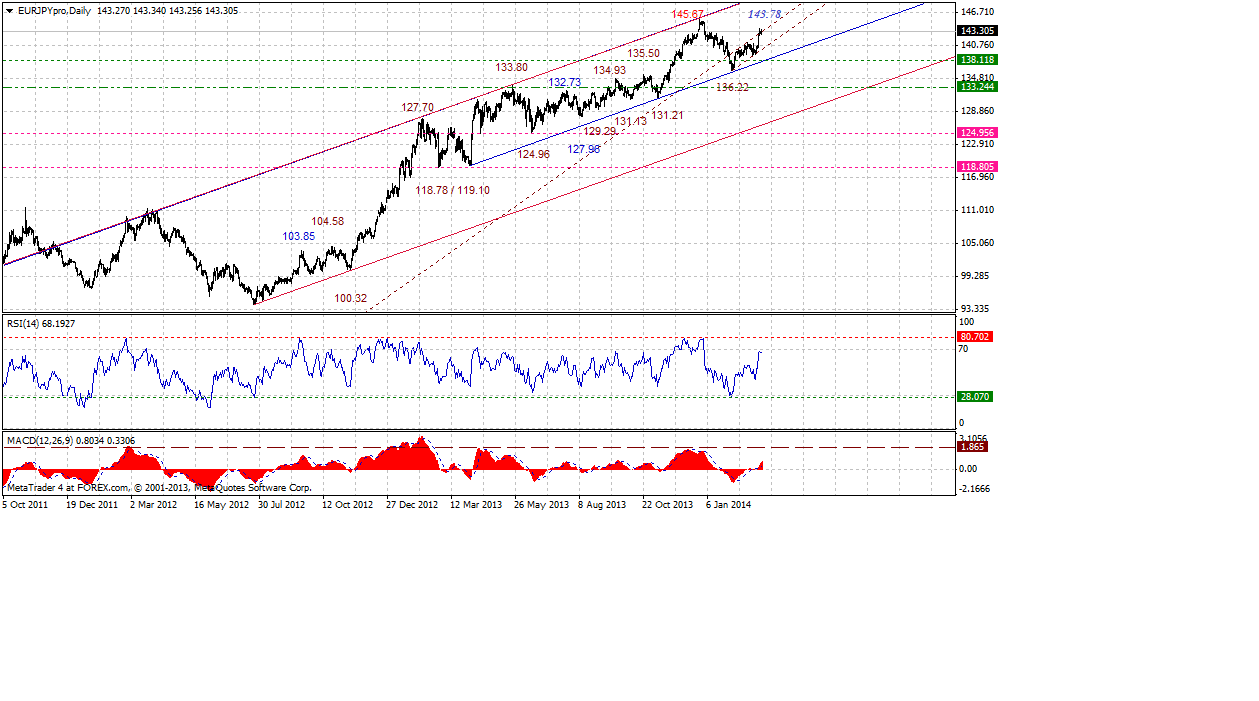Click the green 28.070 RSI level tag
The width and height of the screenshot is (1259, 701).
click(976, 397)
